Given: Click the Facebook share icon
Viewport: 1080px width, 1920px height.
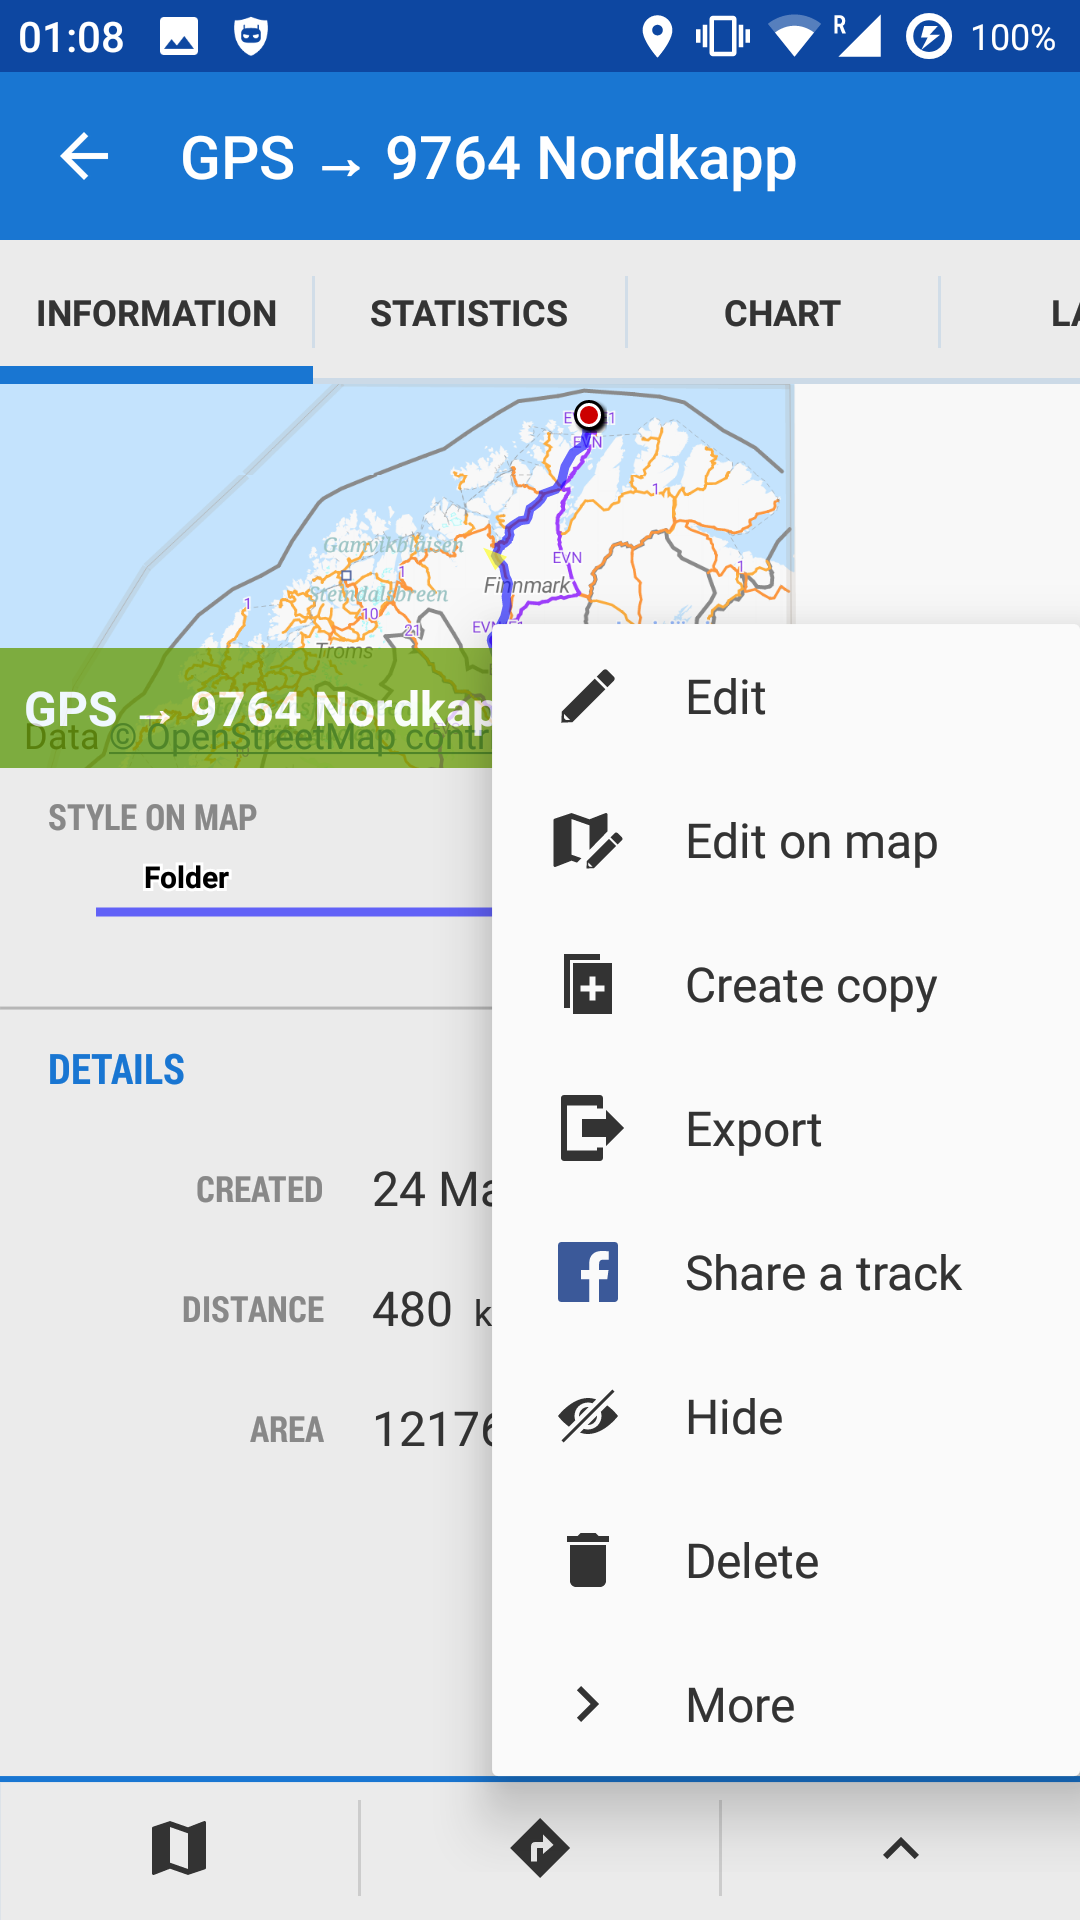Looking at the screenshot, I should [588, 1272].
